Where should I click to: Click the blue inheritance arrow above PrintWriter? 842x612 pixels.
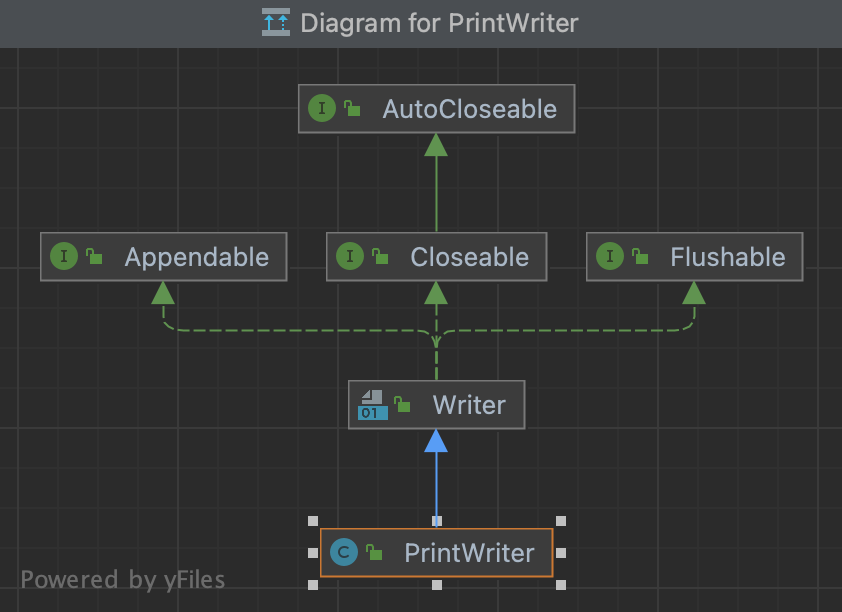tap(436, 442)
